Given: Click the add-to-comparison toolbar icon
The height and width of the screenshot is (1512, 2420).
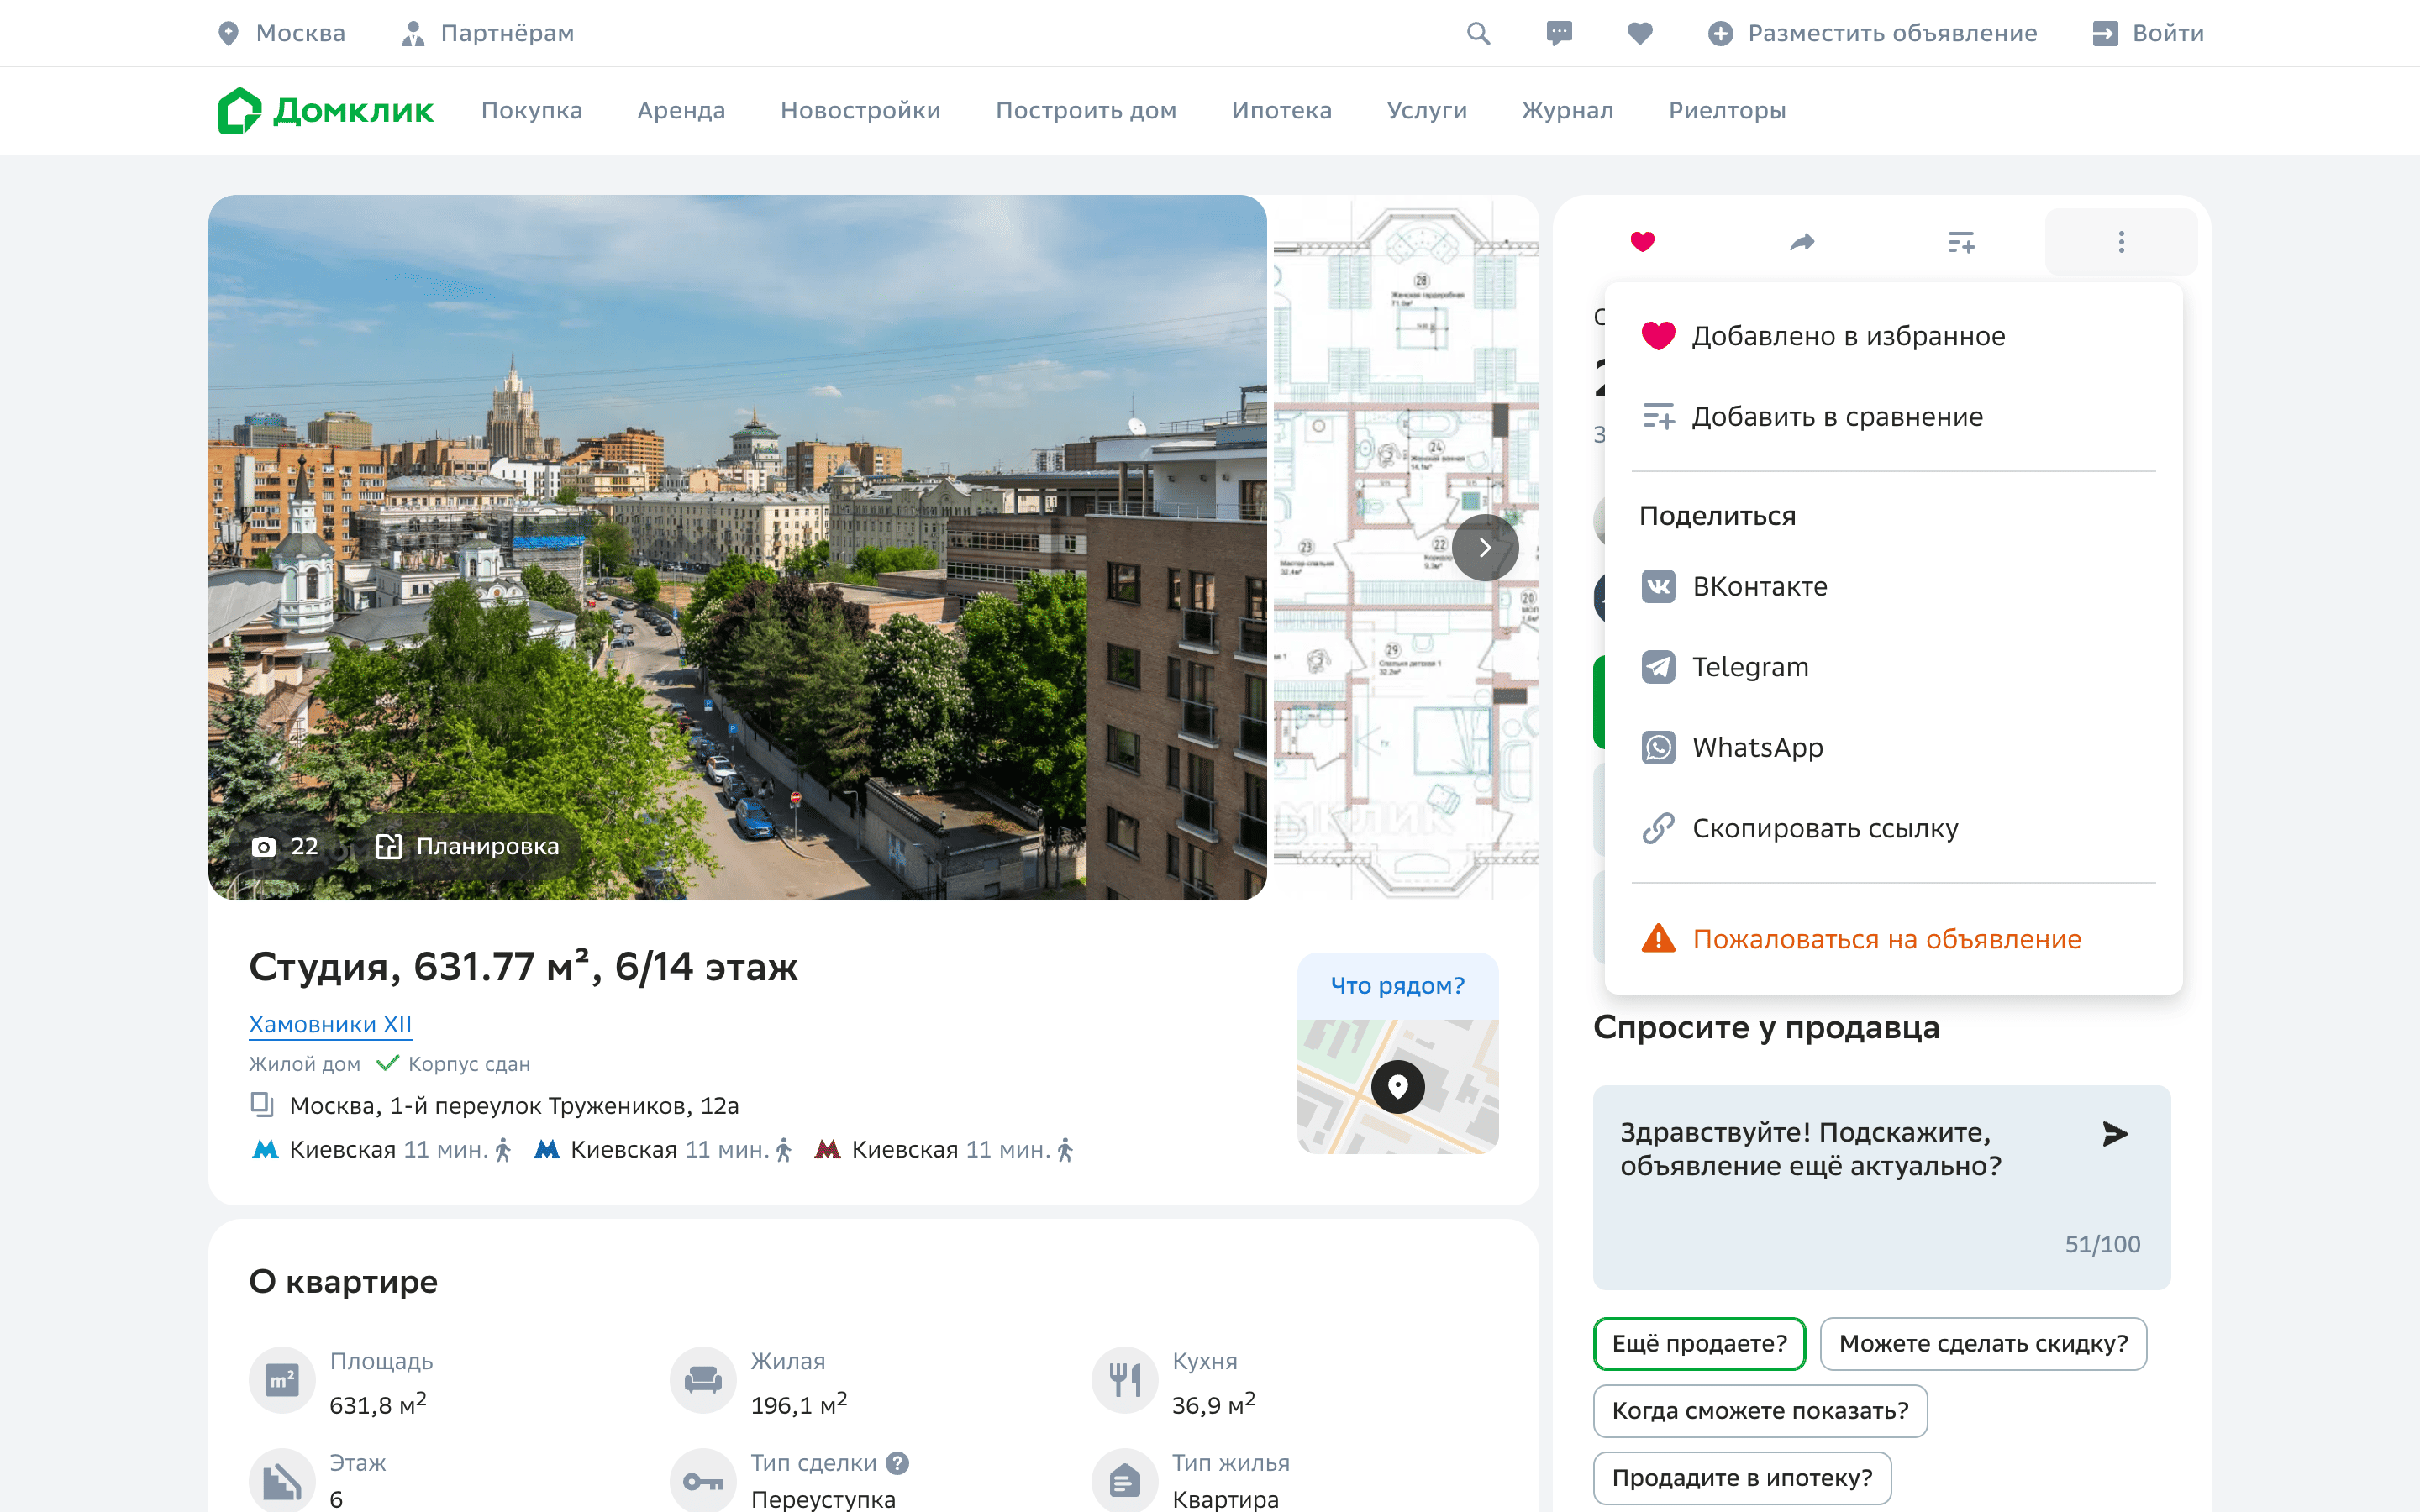Looking at the screenshot, I should [1961, 241].
